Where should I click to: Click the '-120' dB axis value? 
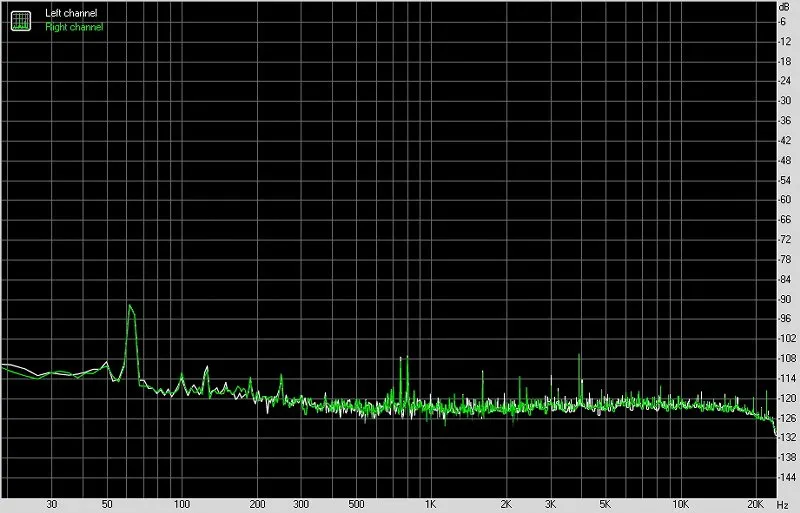pyautogui.click(x=787, y=399)
